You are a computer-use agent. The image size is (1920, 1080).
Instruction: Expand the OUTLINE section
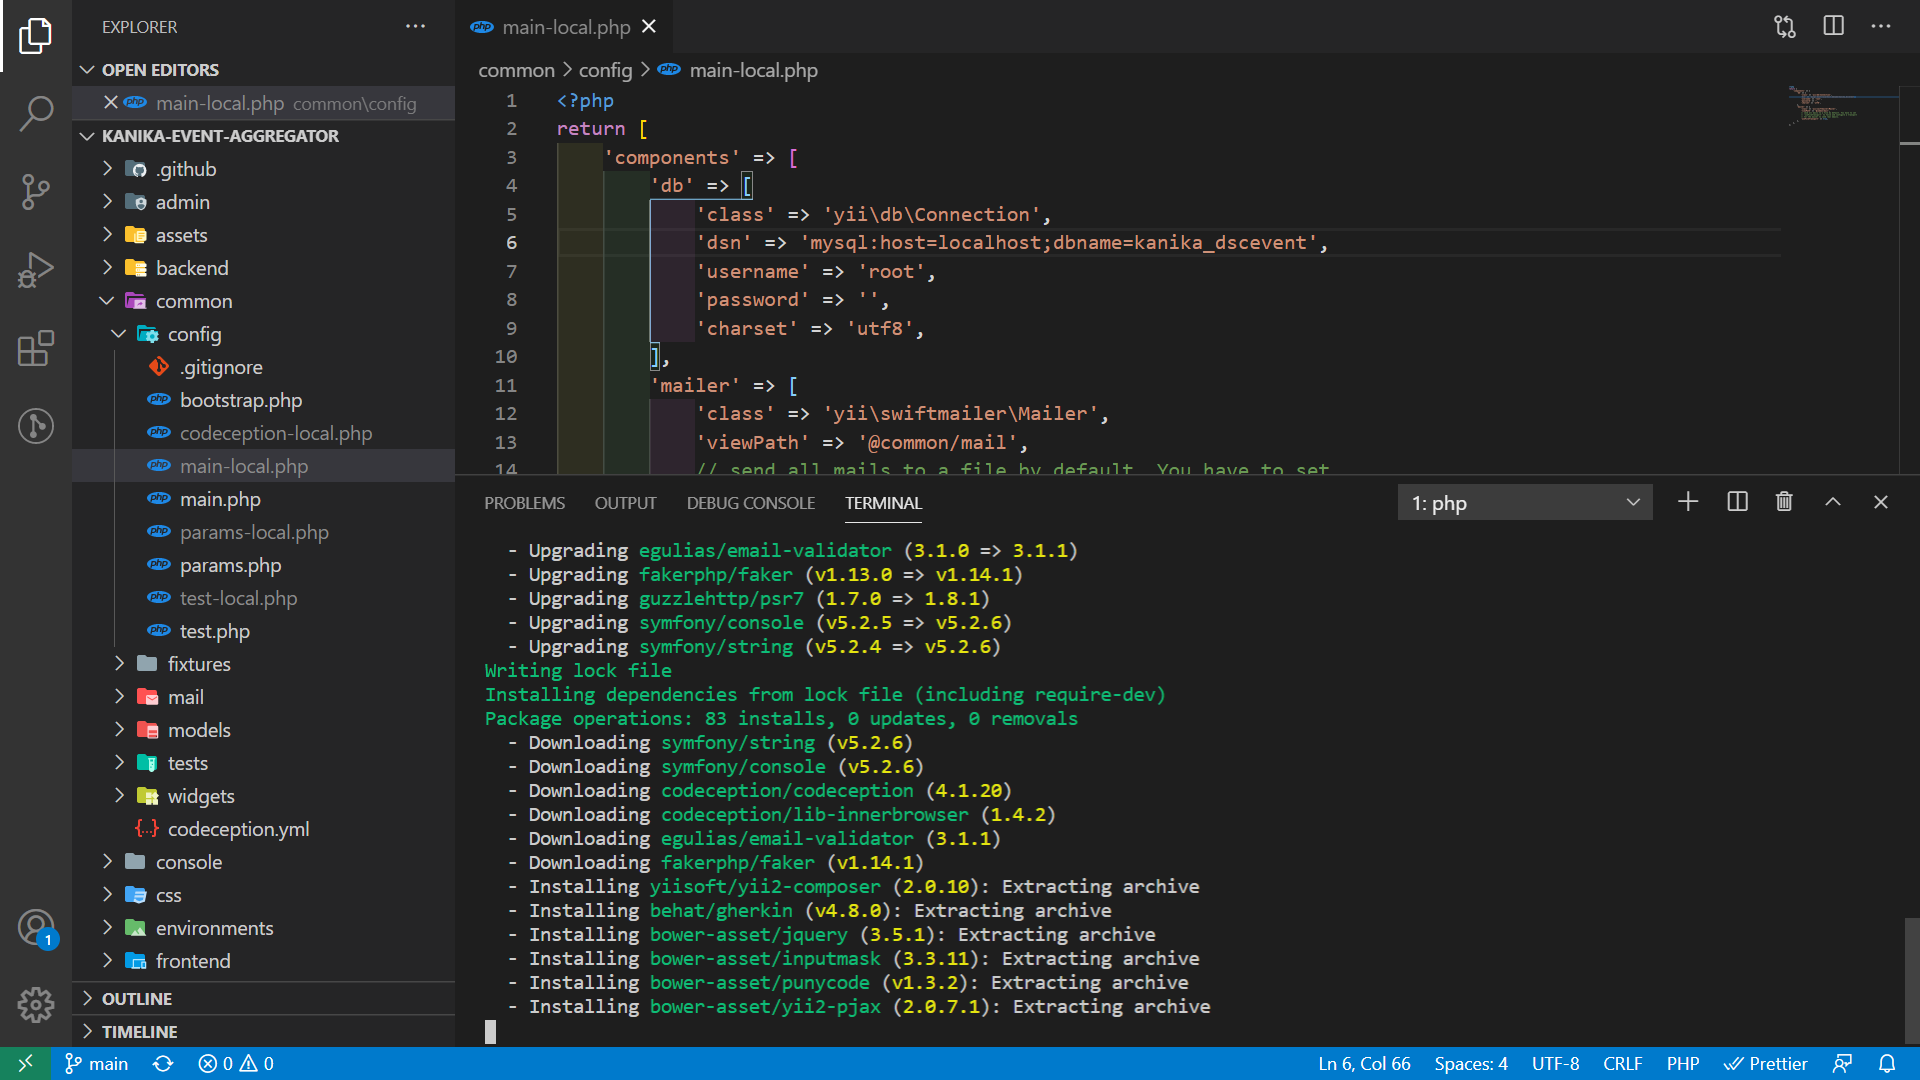coord(265,999)
